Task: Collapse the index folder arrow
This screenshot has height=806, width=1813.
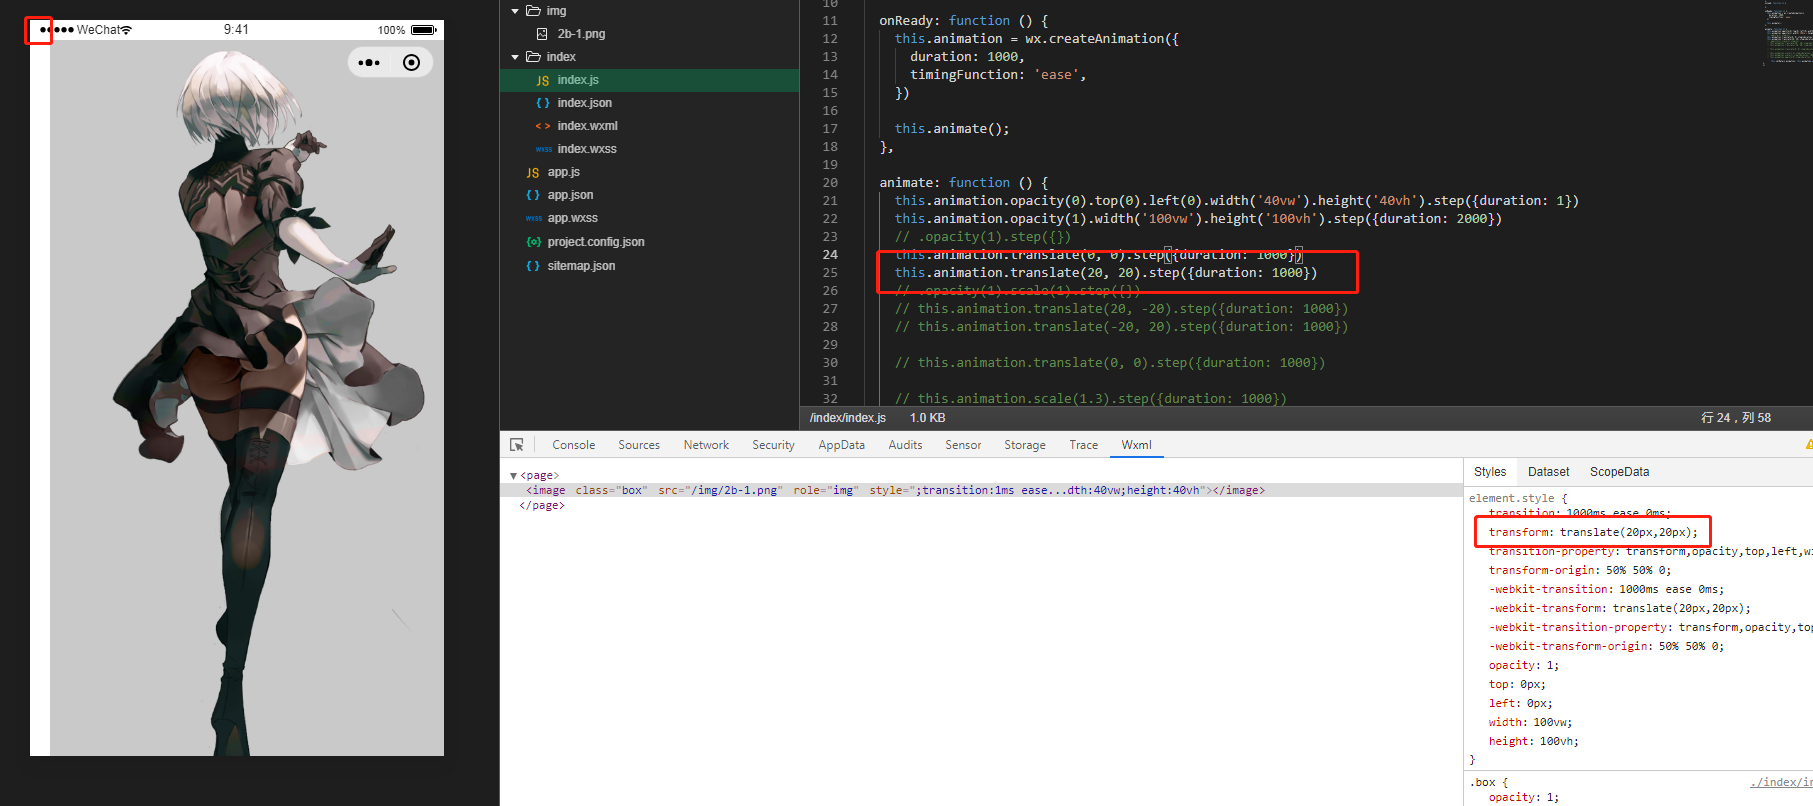Action: tap(515, 57)
